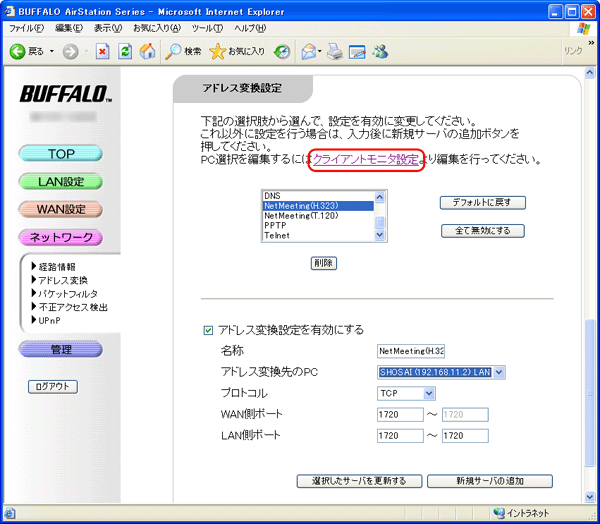Viewport: 600px width, 524px height.
Task: Click the History clock icon
Action: coord(282,51)
